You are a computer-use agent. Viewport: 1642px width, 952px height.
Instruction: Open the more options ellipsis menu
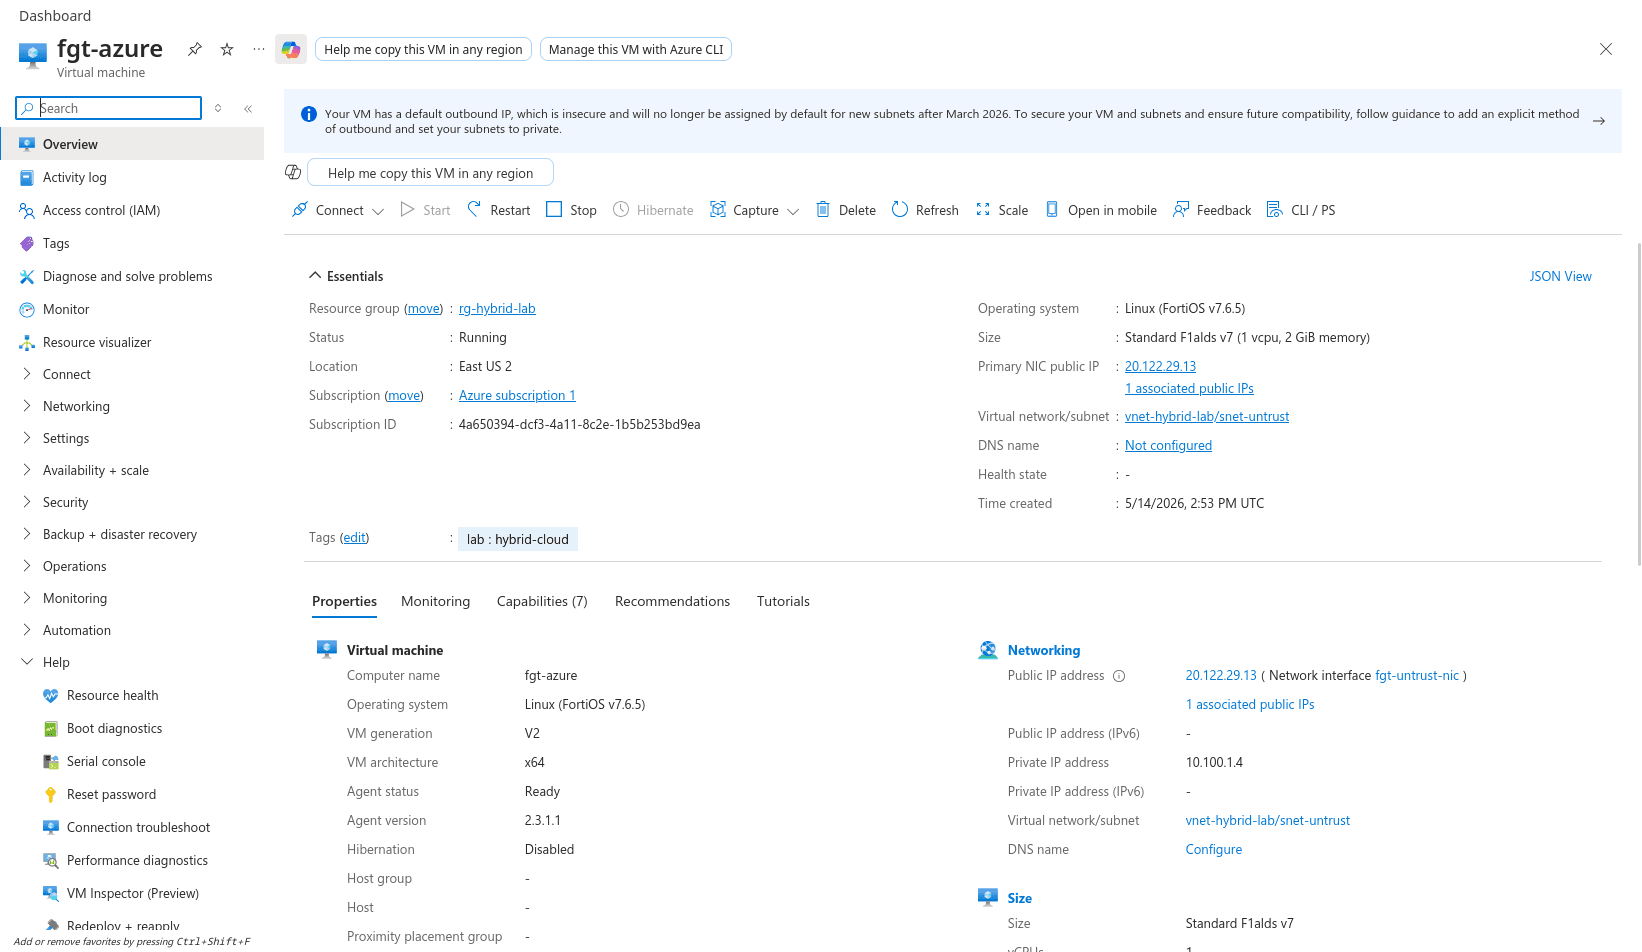259,49
